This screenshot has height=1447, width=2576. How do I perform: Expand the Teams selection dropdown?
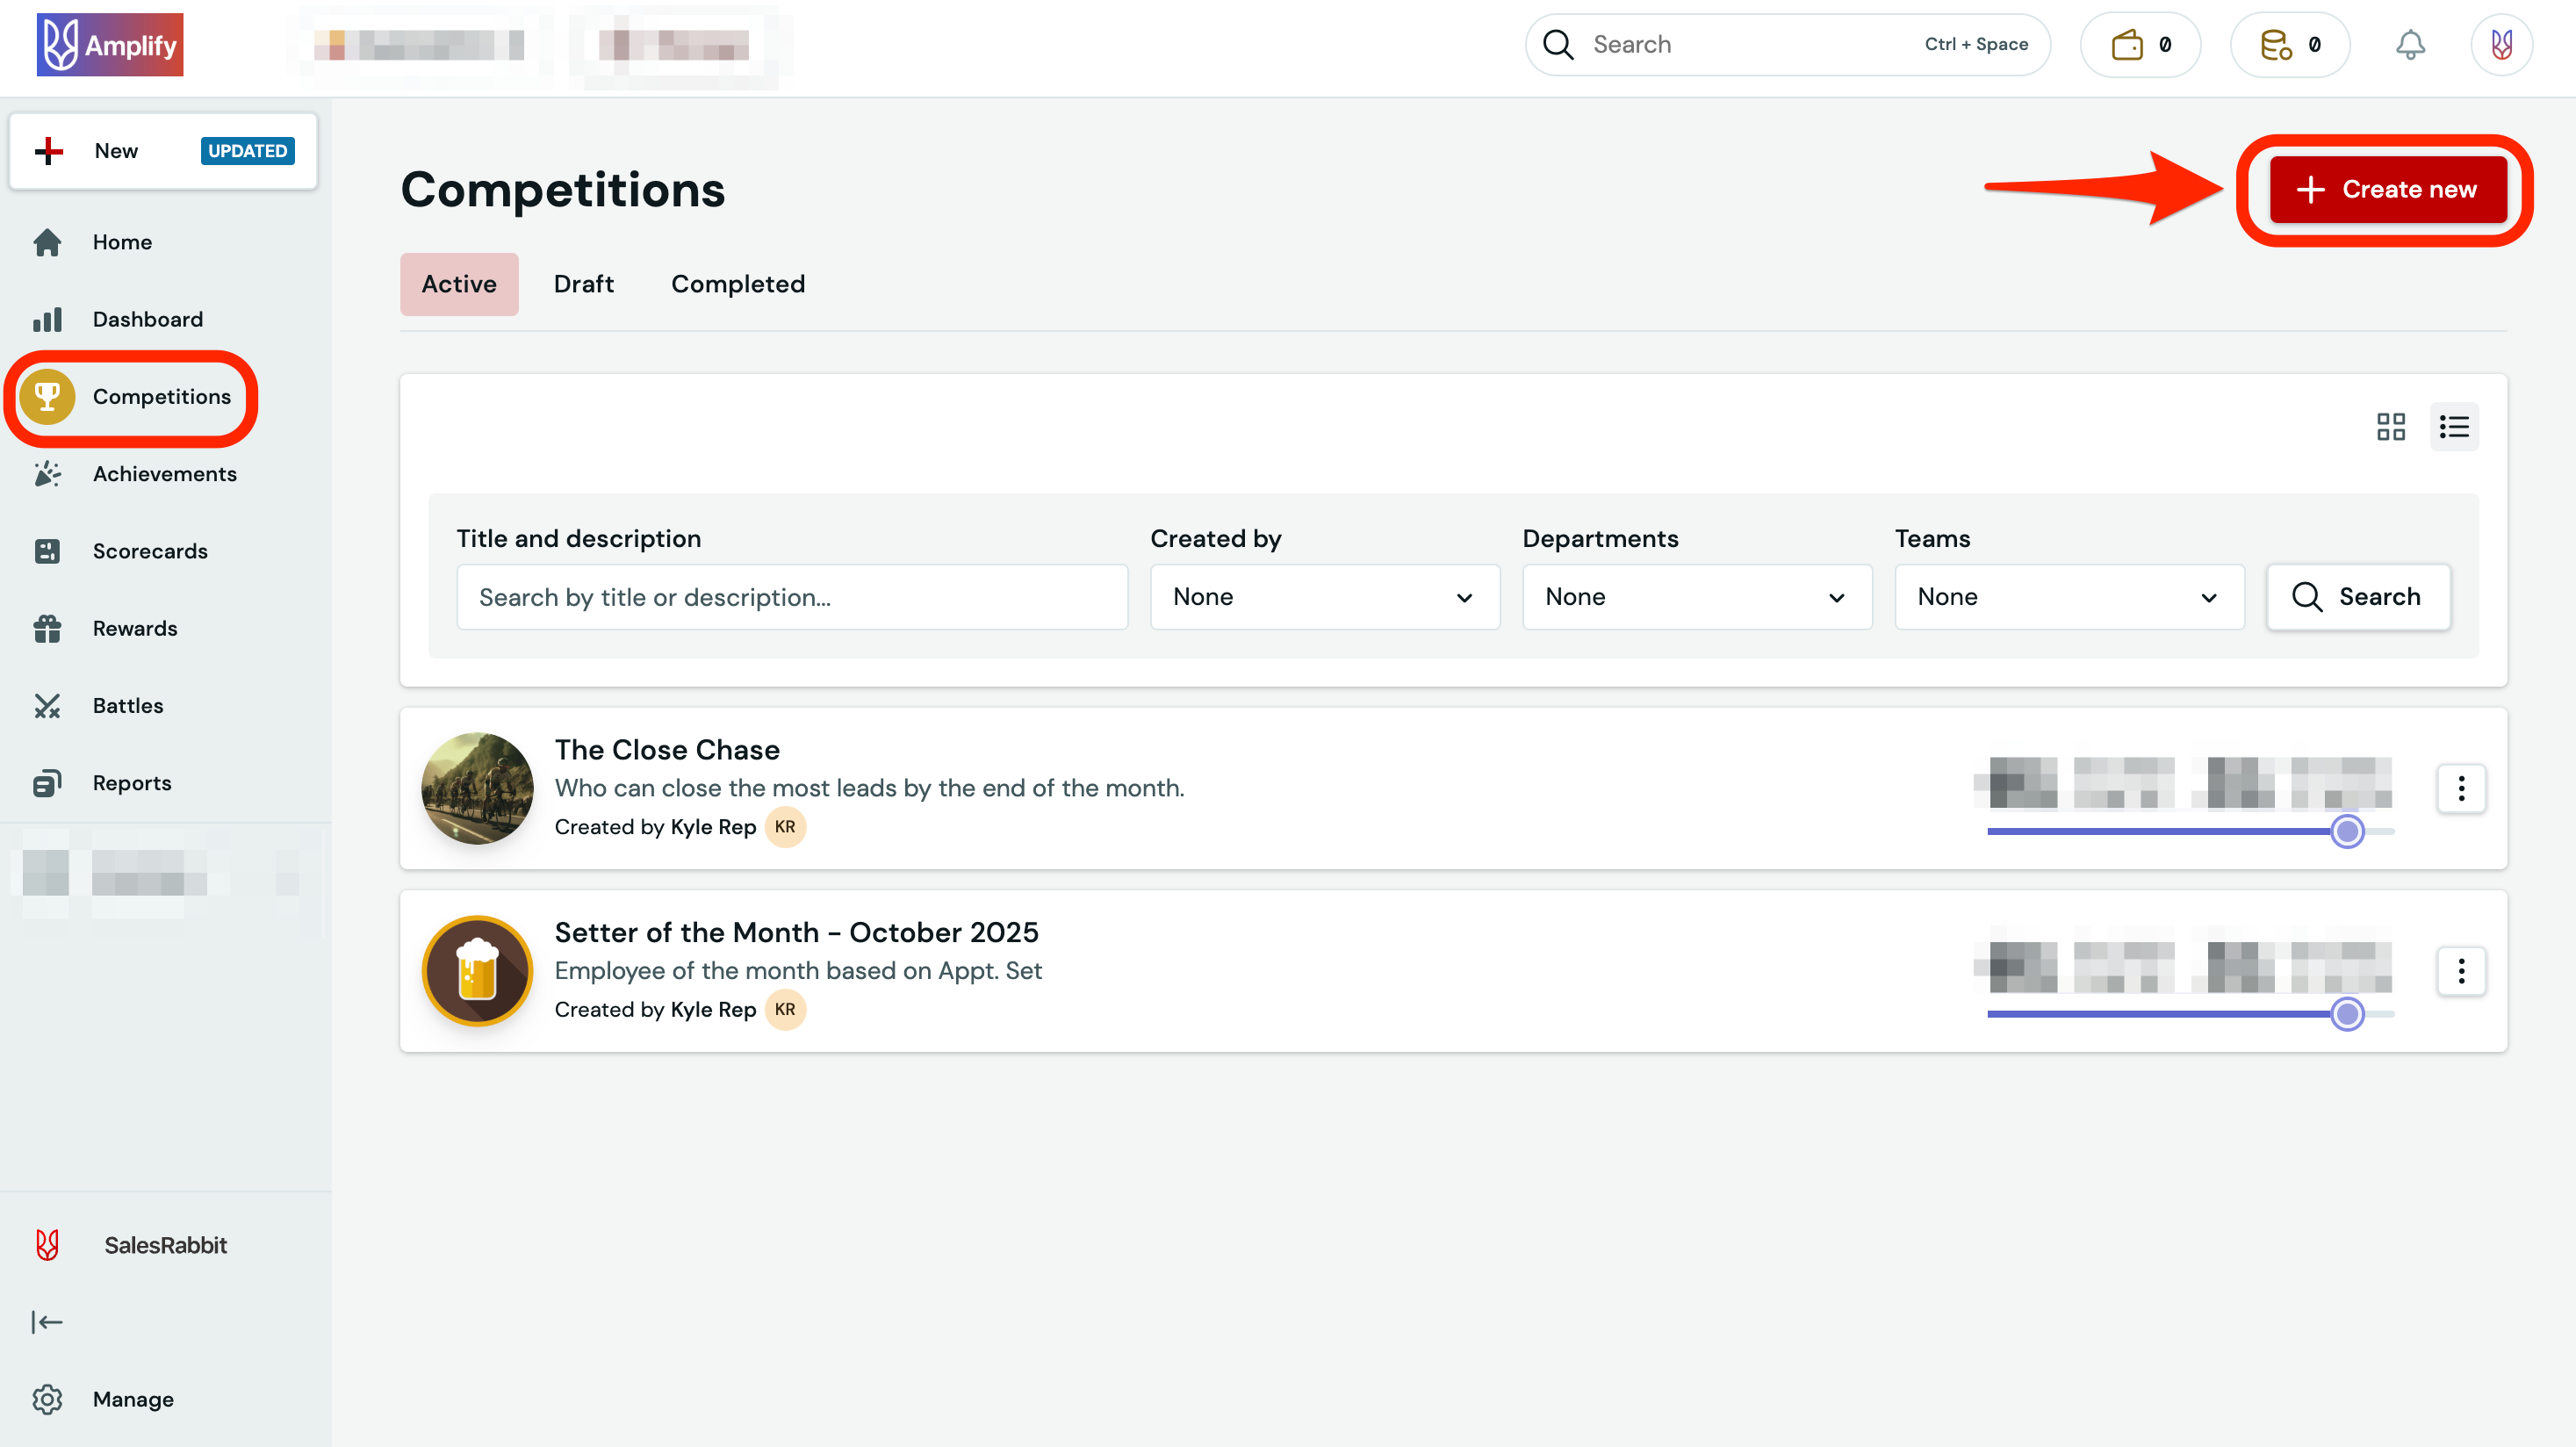click(2068, 597)
